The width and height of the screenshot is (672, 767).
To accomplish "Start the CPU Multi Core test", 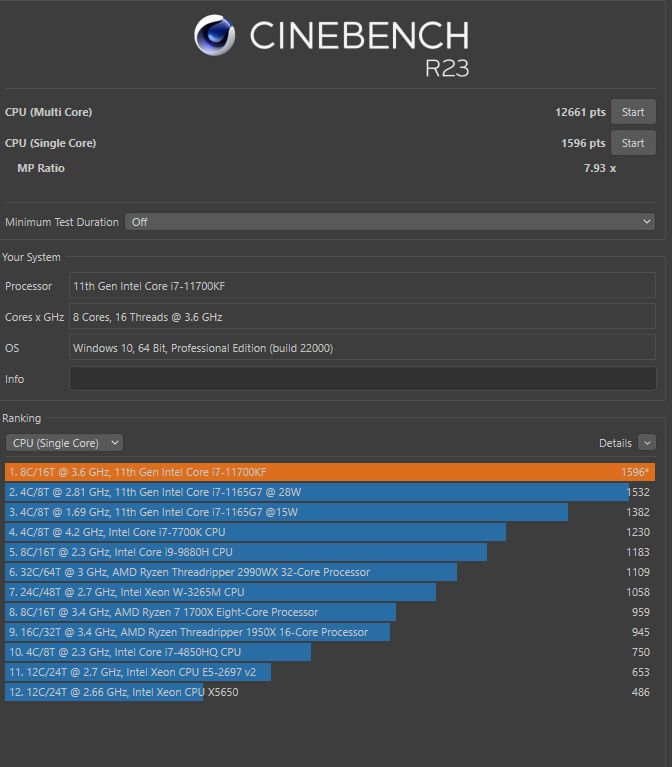I will [x=633, y=112].
